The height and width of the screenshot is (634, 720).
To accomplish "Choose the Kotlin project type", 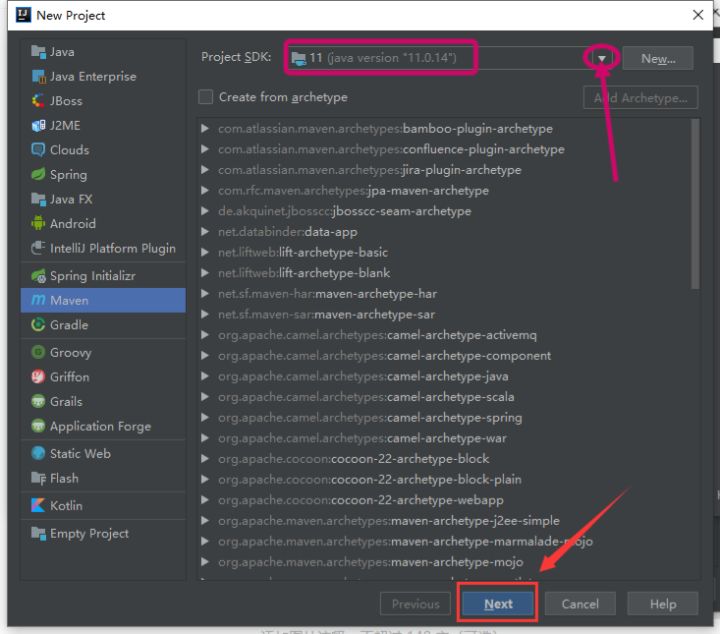I will click(103, 505).
